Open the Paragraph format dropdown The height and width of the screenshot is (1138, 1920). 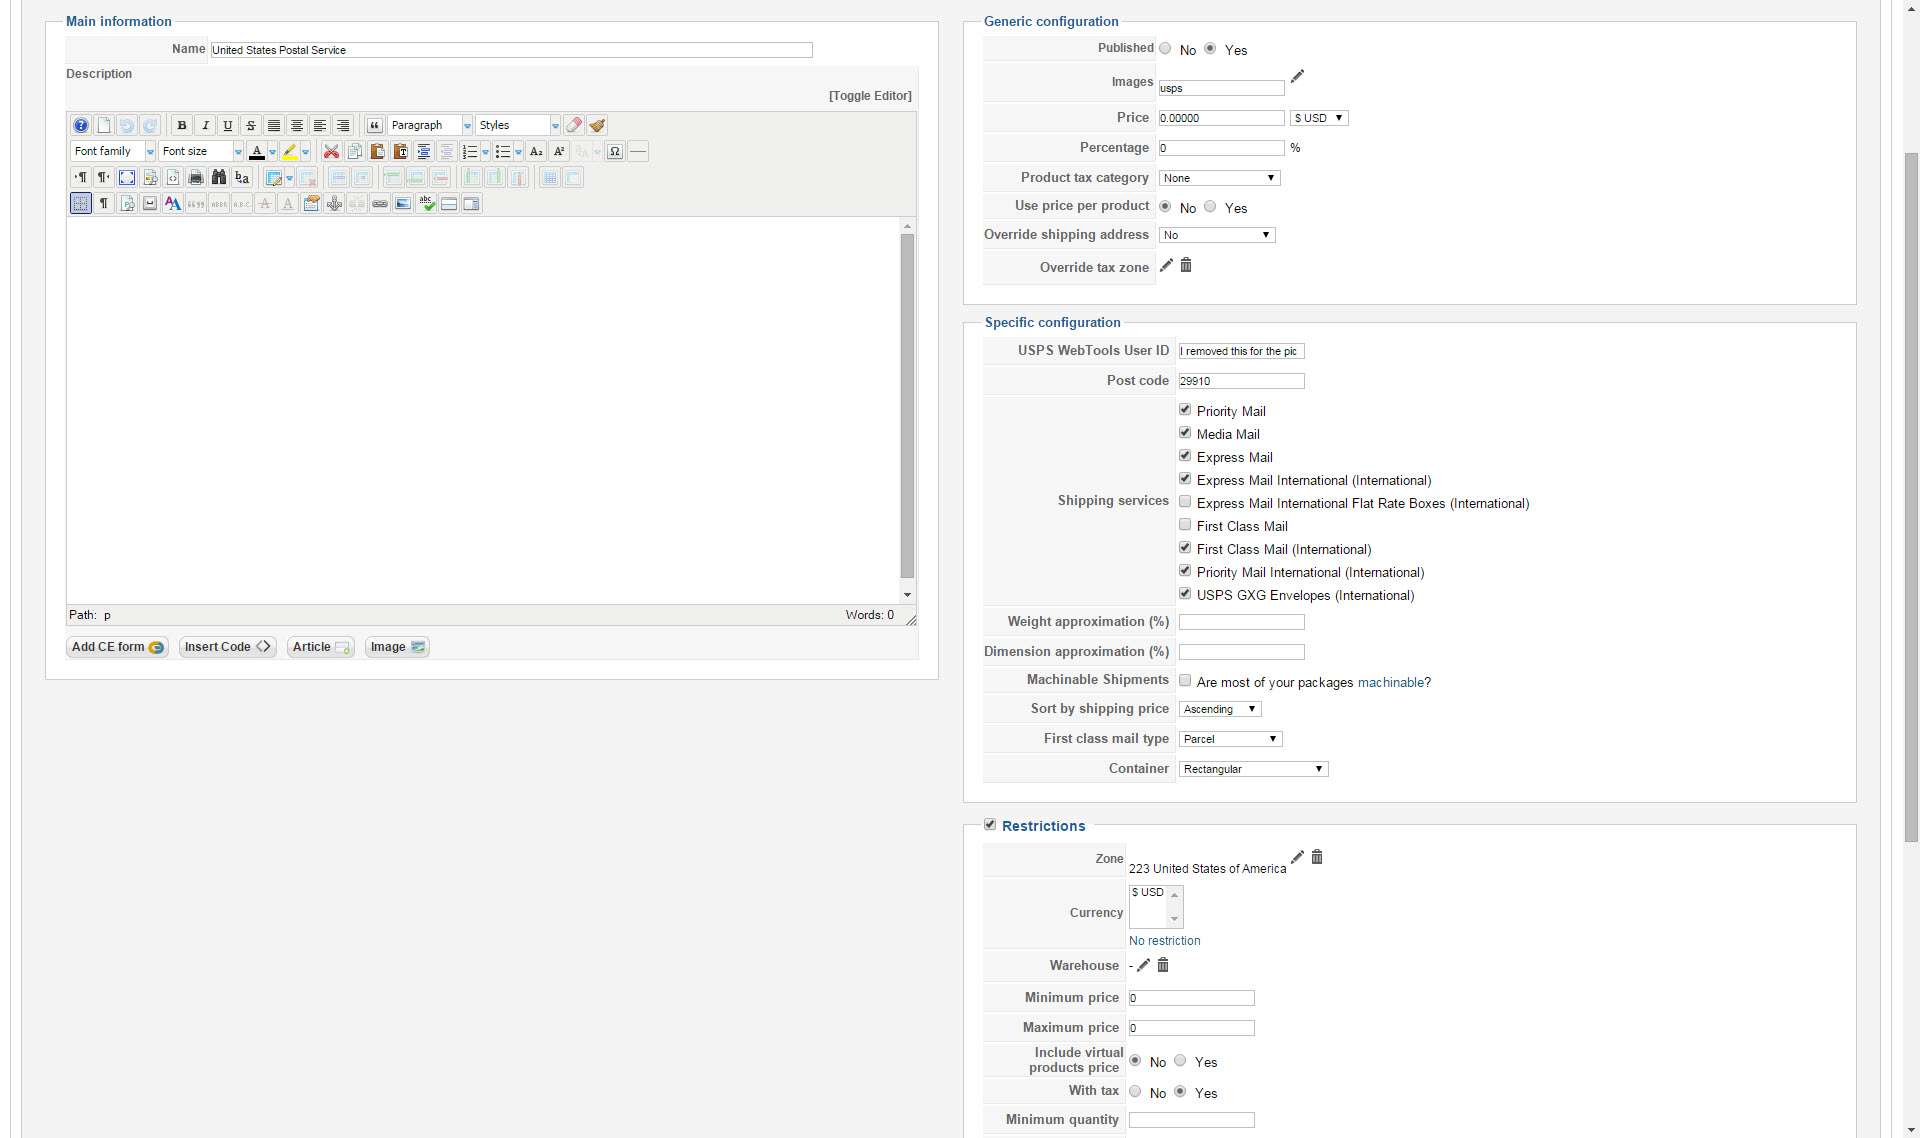pyautogui.click(x=430, y=125)
